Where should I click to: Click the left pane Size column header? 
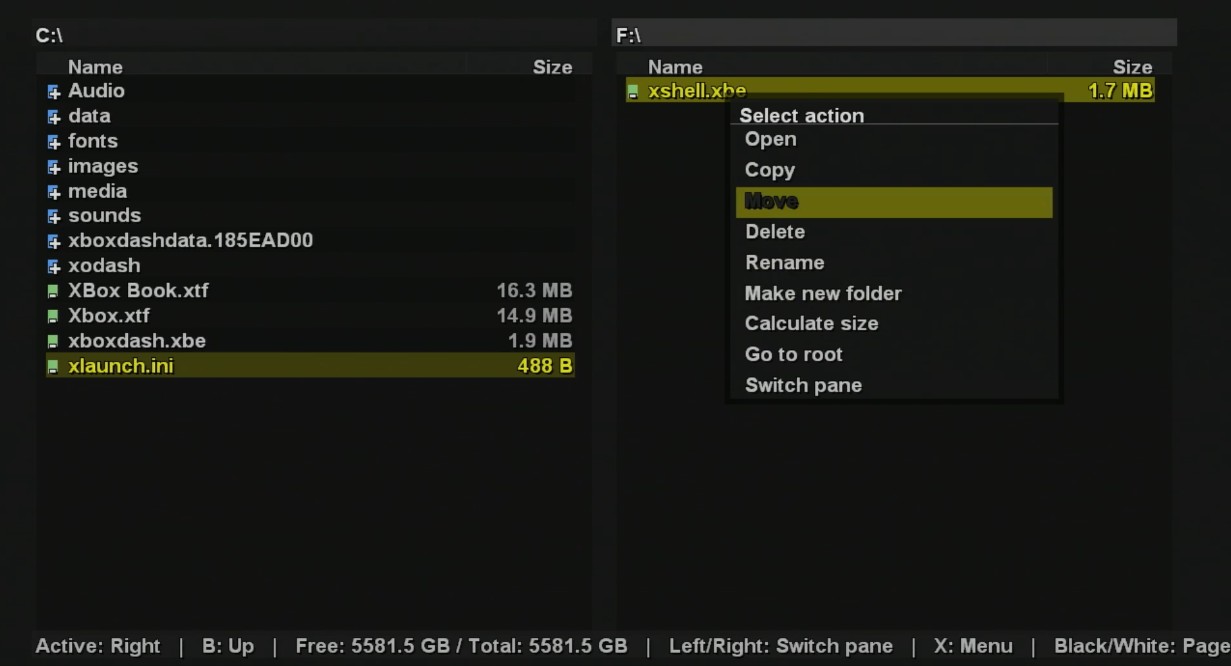pyautogui.click(x=552, y=68)
